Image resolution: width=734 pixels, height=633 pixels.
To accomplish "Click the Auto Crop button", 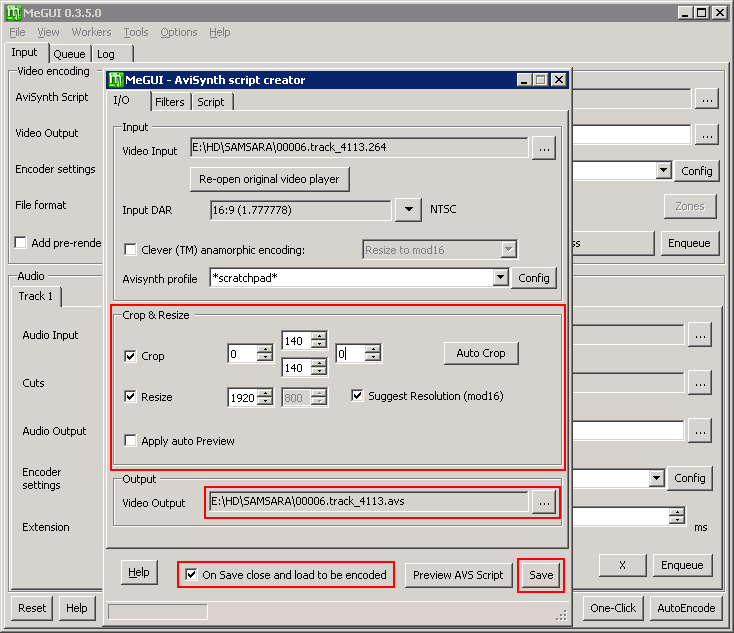I will click(480, 353).
